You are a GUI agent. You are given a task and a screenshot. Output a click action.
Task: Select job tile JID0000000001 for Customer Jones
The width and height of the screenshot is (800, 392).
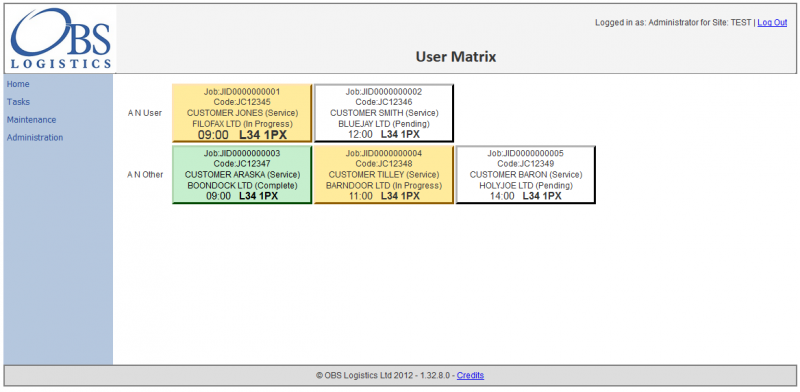[242, 113]
